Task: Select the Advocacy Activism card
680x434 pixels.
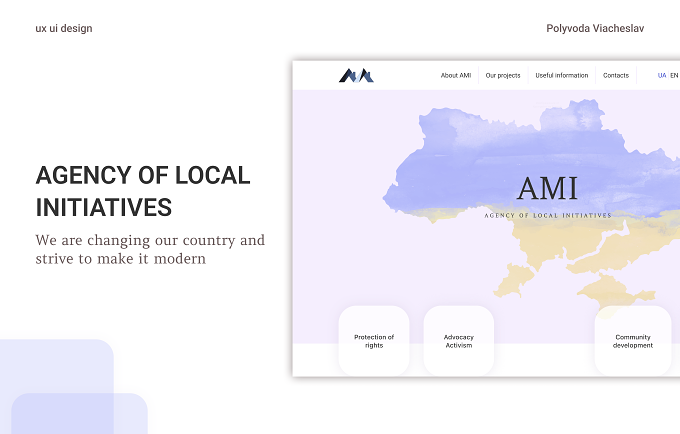Action: pos(459,341)
